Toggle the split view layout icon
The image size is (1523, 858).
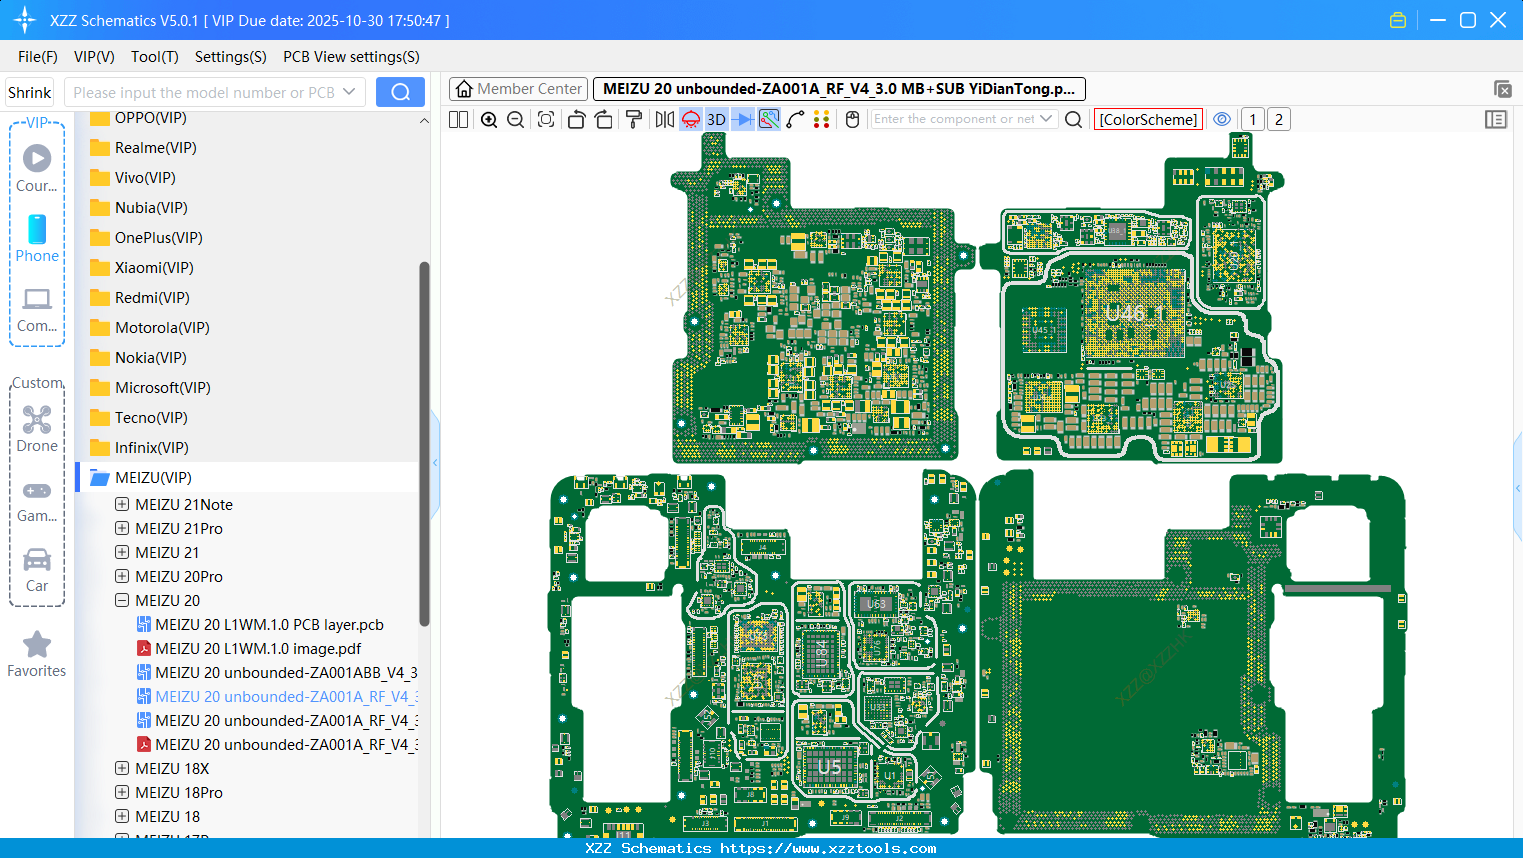click(x=458, y=119)
